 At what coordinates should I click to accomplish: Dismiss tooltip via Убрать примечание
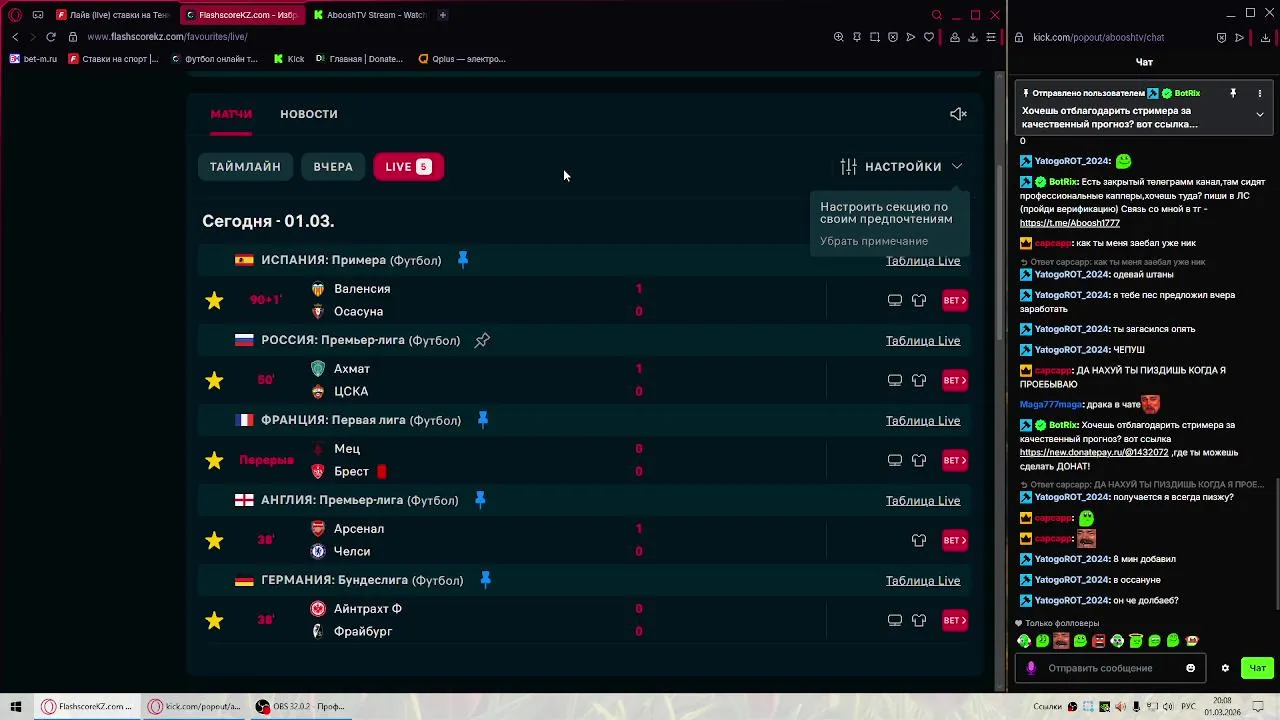coord(874,241)
